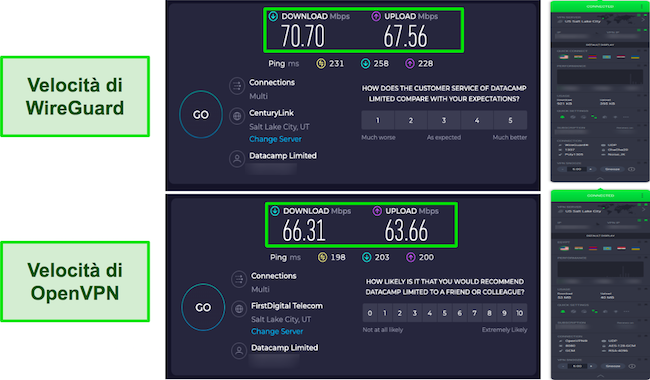
Task: Click the Connections icon in the FirstDigital test
Action: click(x=239, y=279)
